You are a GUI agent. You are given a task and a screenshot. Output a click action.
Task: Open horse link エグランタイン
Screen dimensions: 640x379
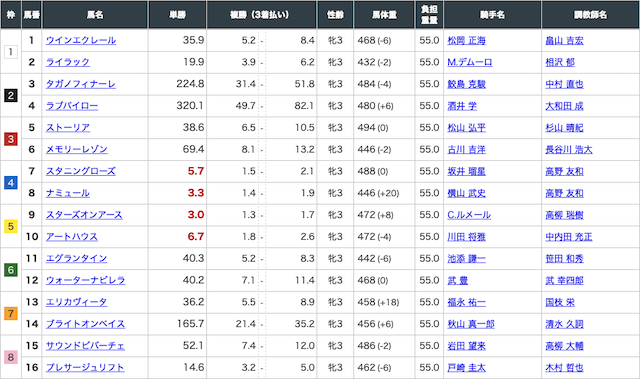click(76, 258)
